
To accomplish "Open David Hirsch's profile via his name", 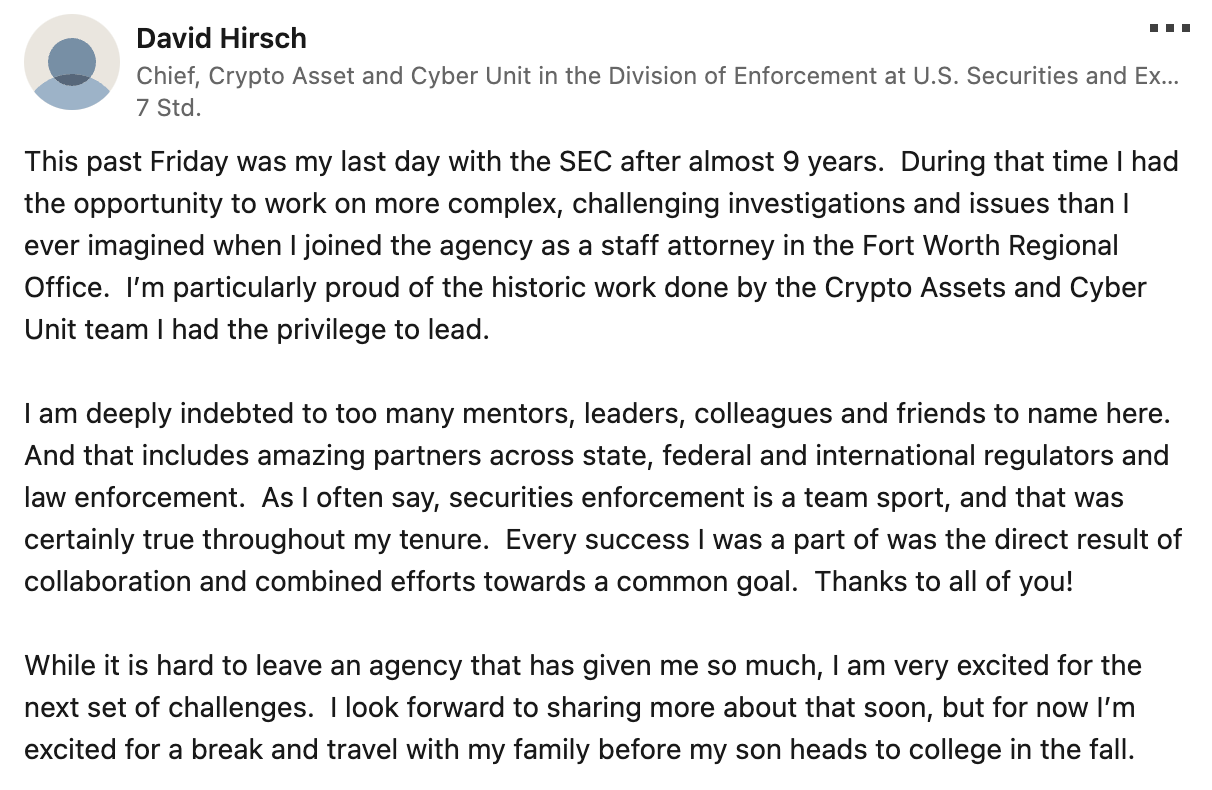I will tap(221, 39).
